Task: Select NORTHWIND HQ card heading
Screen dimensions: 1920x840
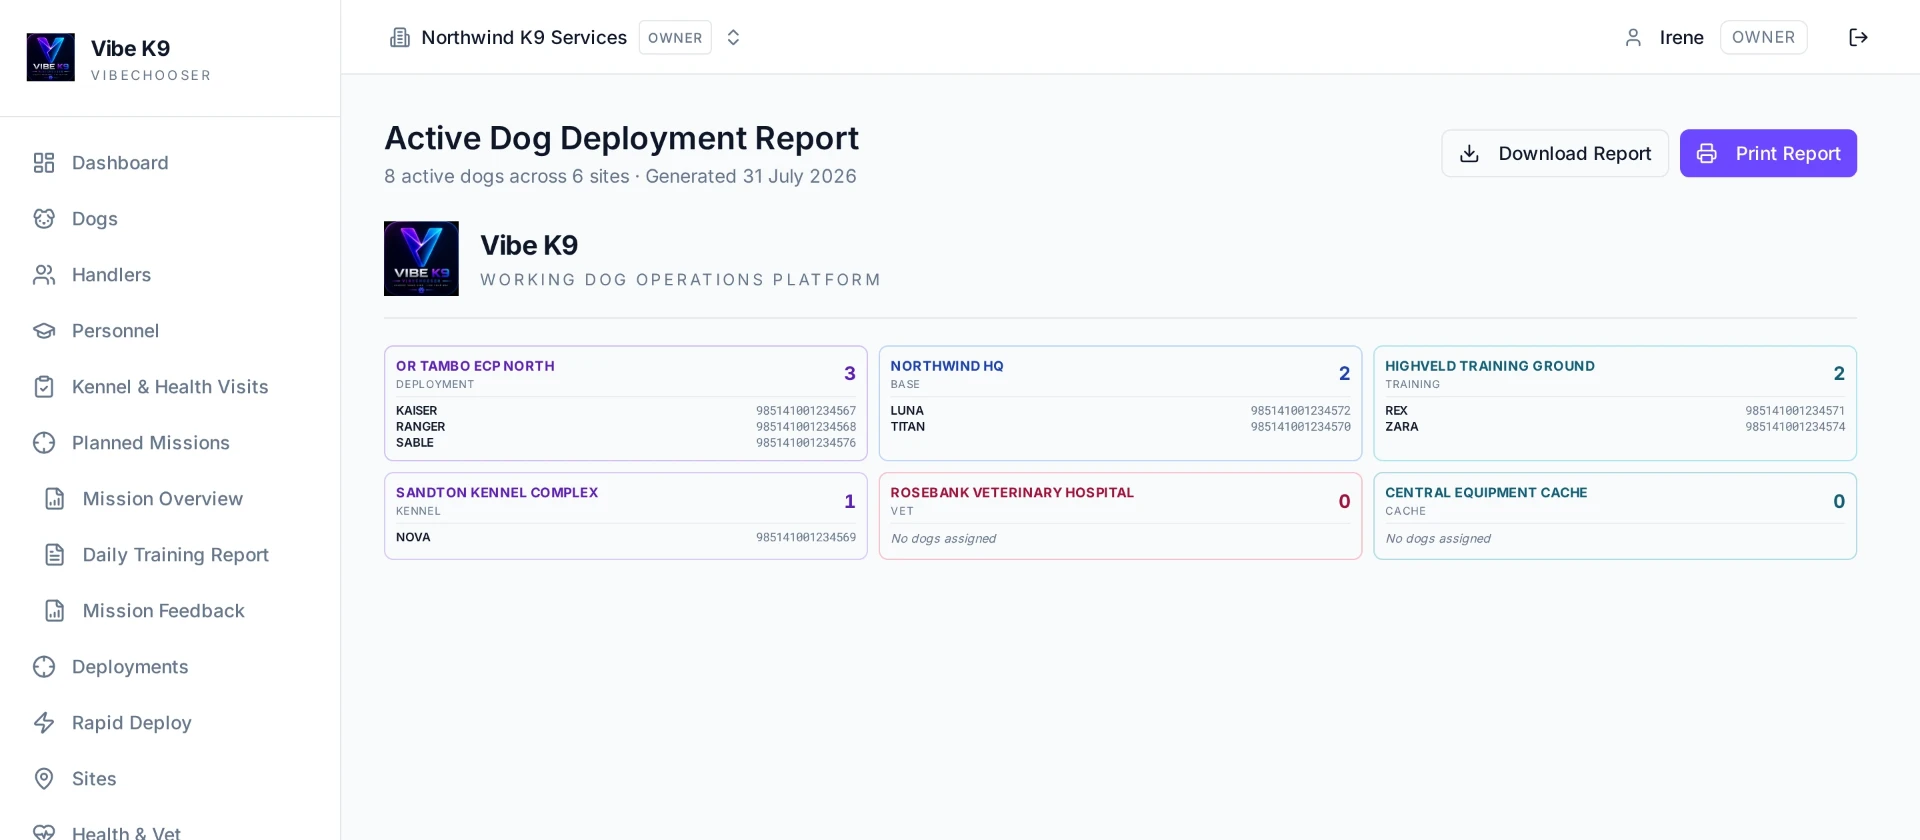Action: [947, 366]
